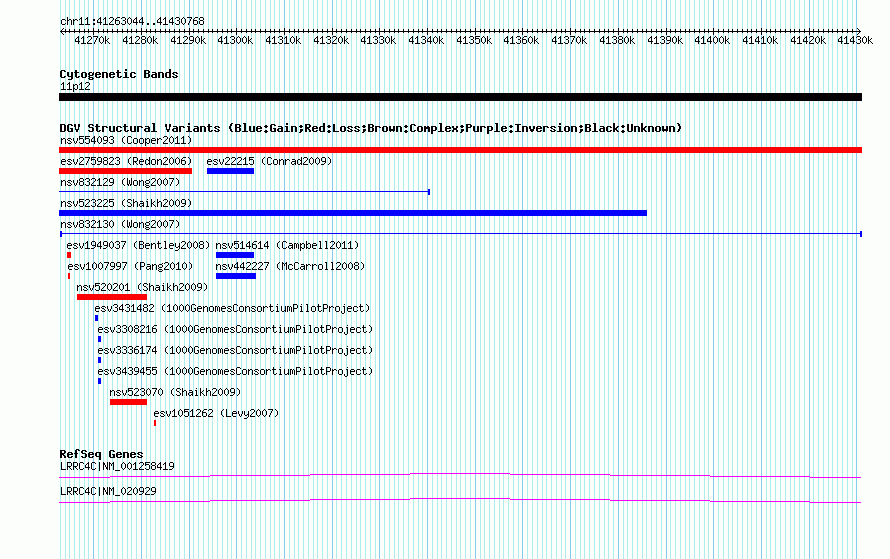Select the esv3308216 1000 Genomes variant label
This screenshot has height=559, width=890.
point(235,329)
